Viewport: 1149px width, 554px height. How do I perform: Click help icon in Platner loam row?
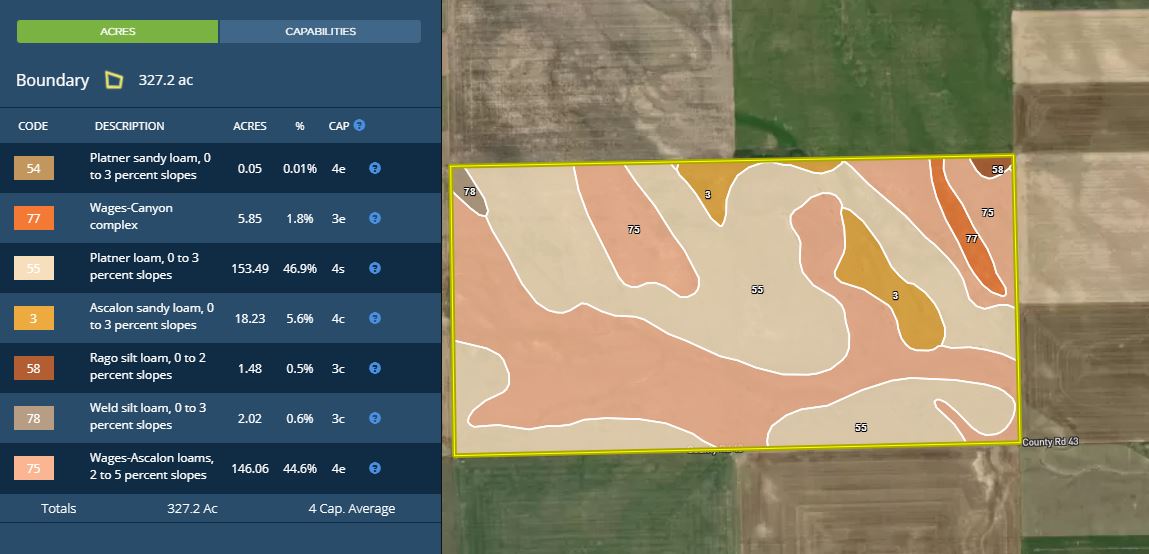click(375, 268)
